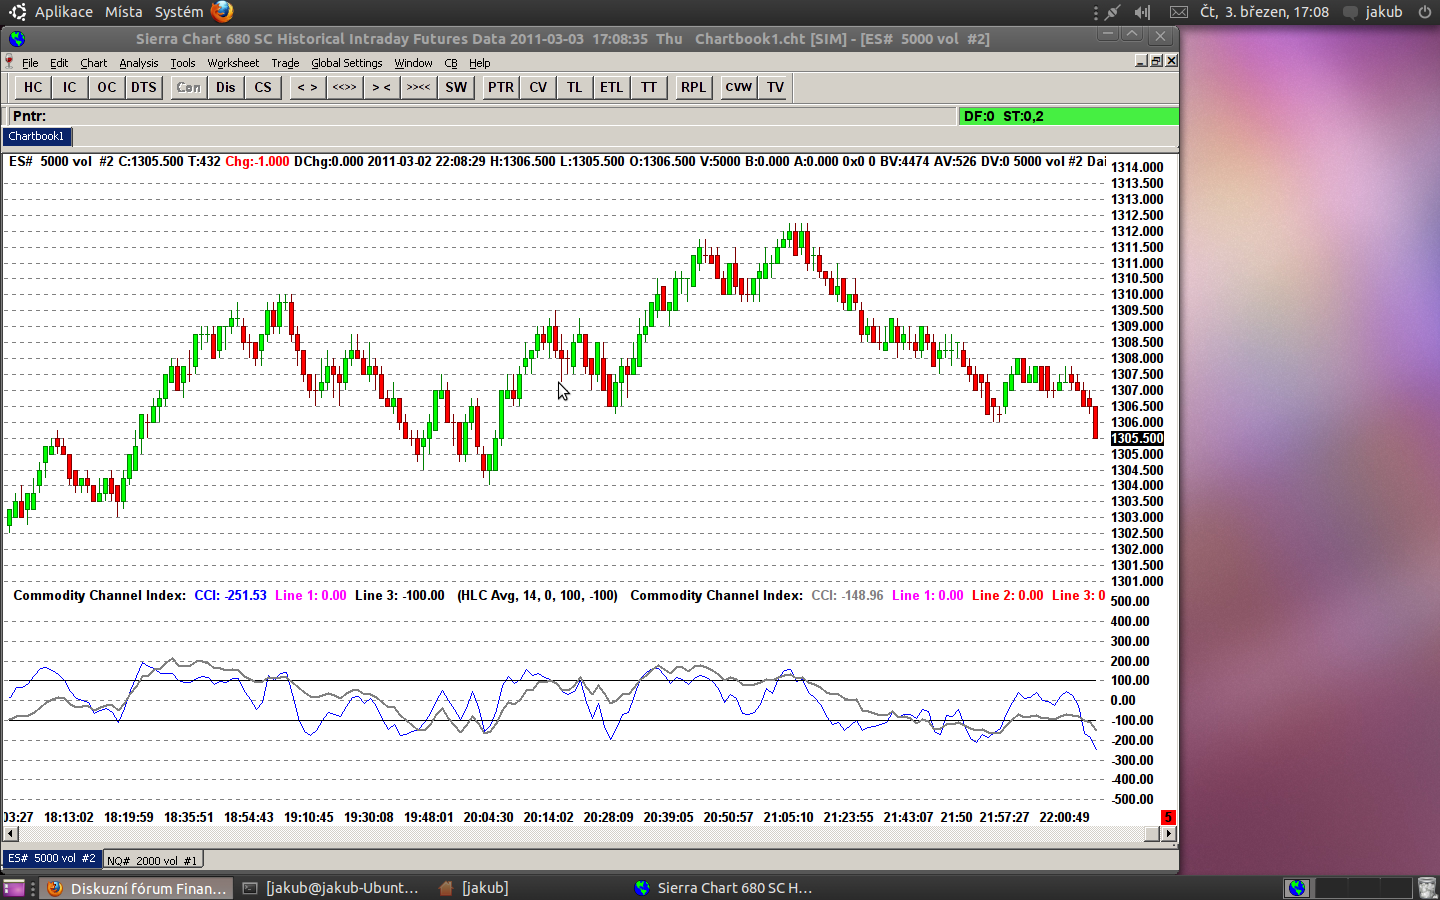Click the HC toolbar button
The width and height of the screenshot is (1440, 900).
(x=33, y=87)
